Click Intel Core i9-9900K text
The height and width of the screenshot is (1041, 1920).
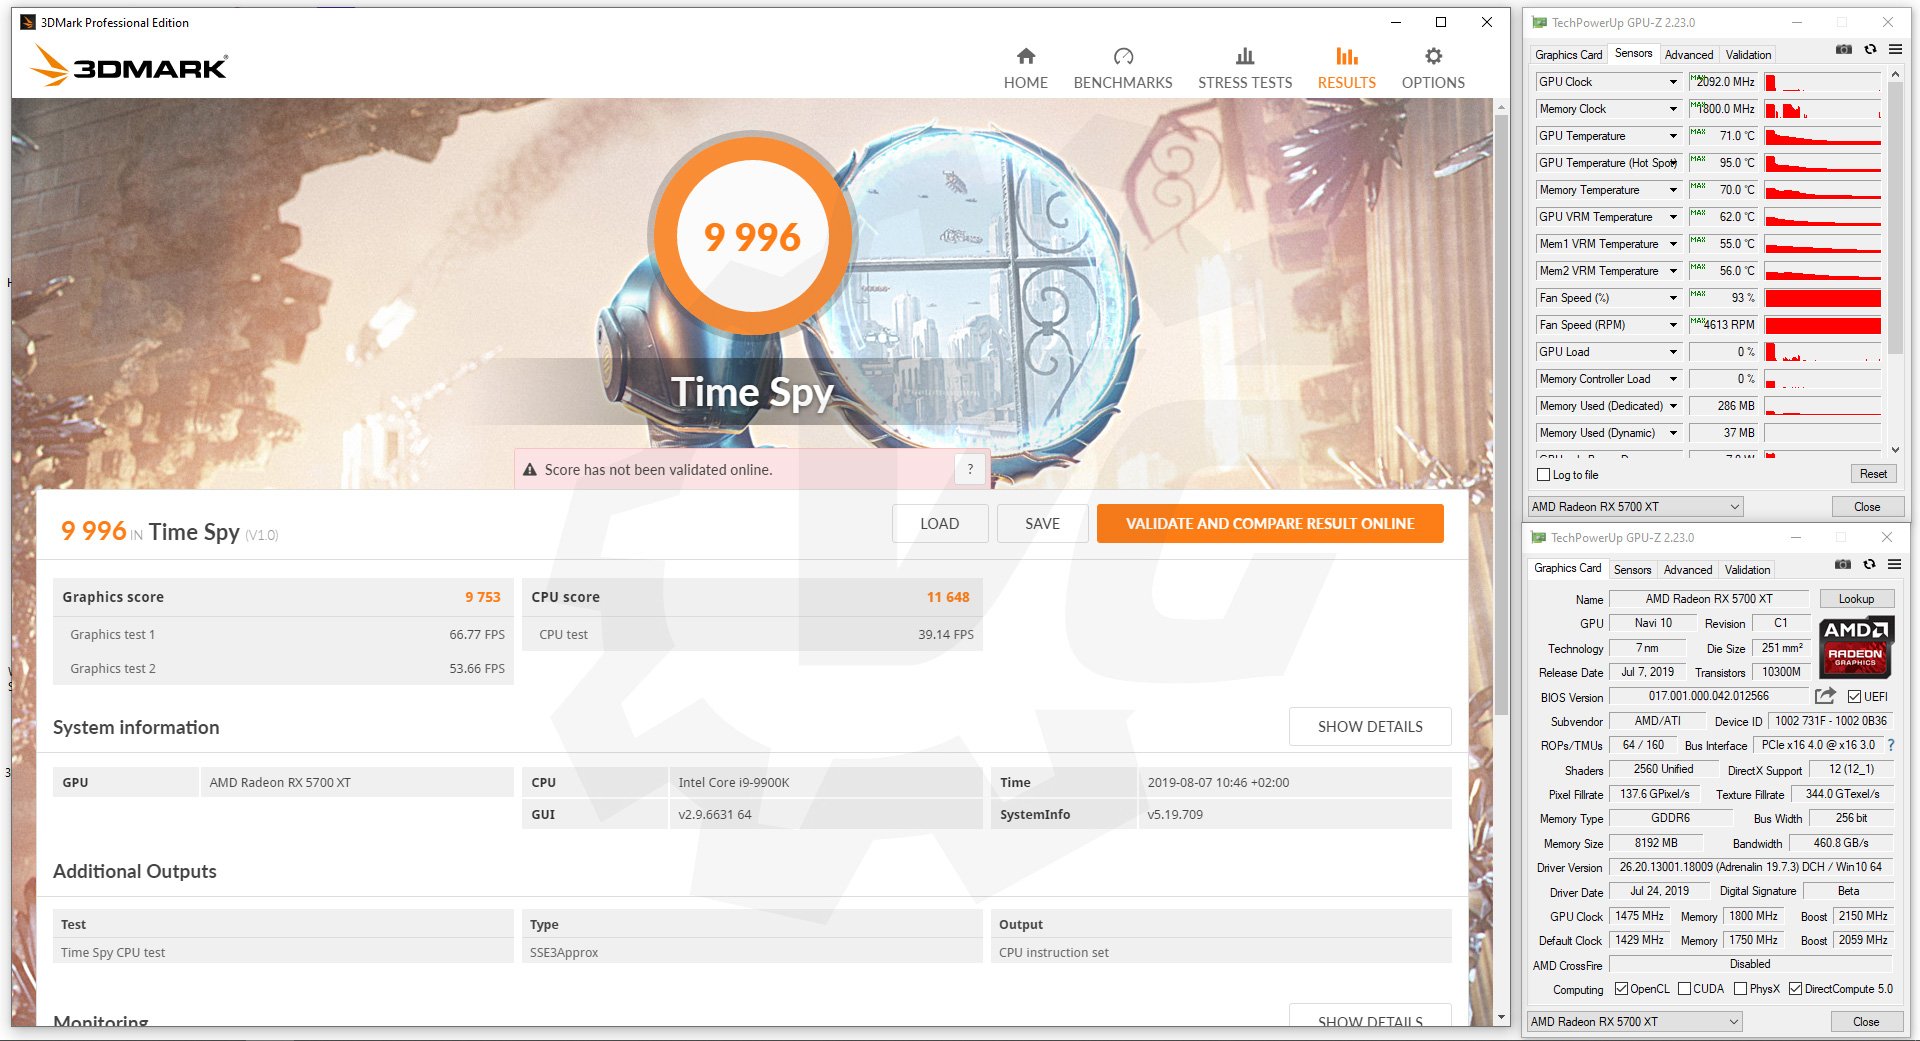point(734,782)
